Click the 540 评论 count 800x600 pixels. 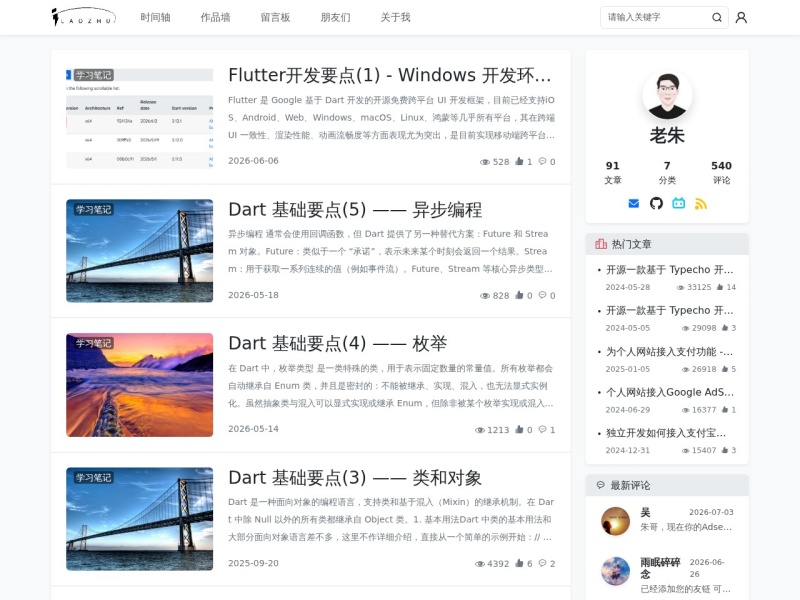point(721,172)
